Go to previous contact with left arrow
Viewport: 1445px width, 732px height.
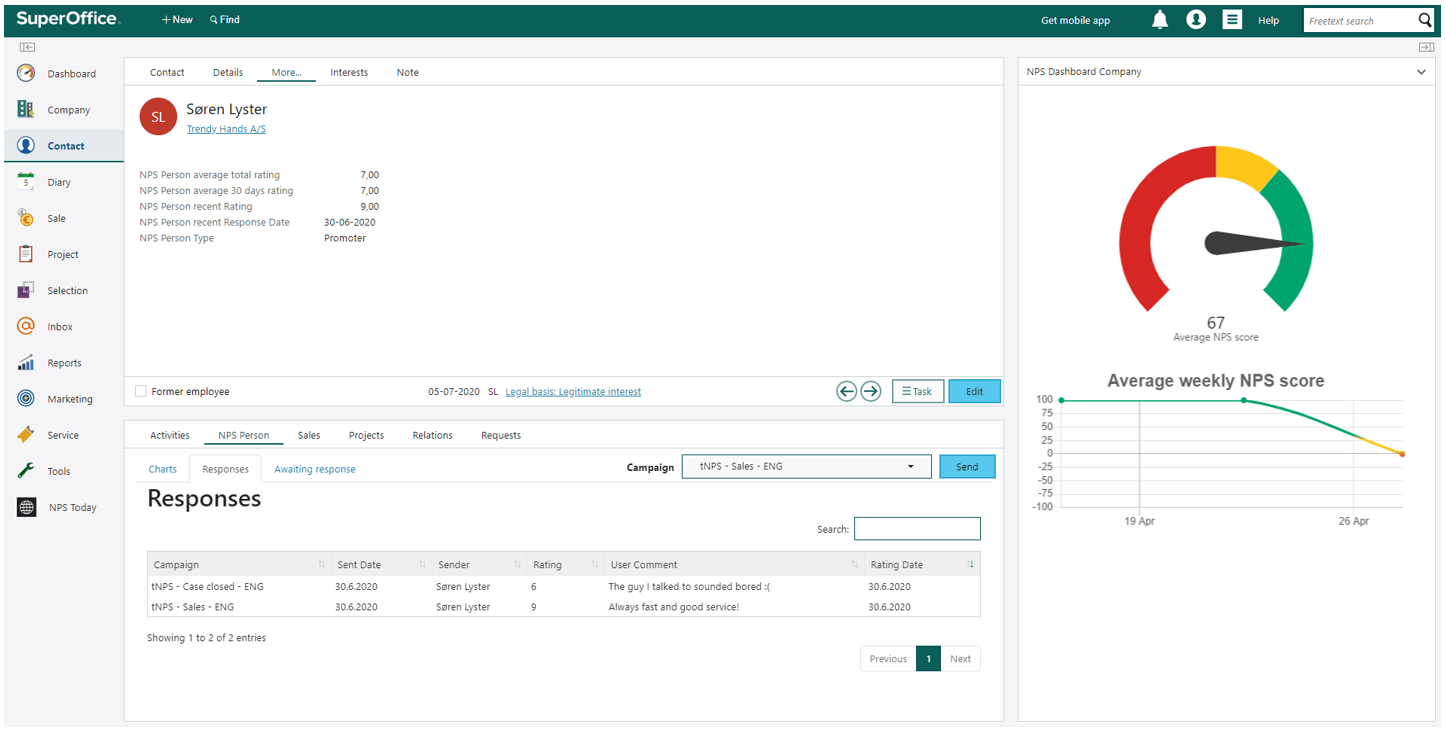pos(847,392)
